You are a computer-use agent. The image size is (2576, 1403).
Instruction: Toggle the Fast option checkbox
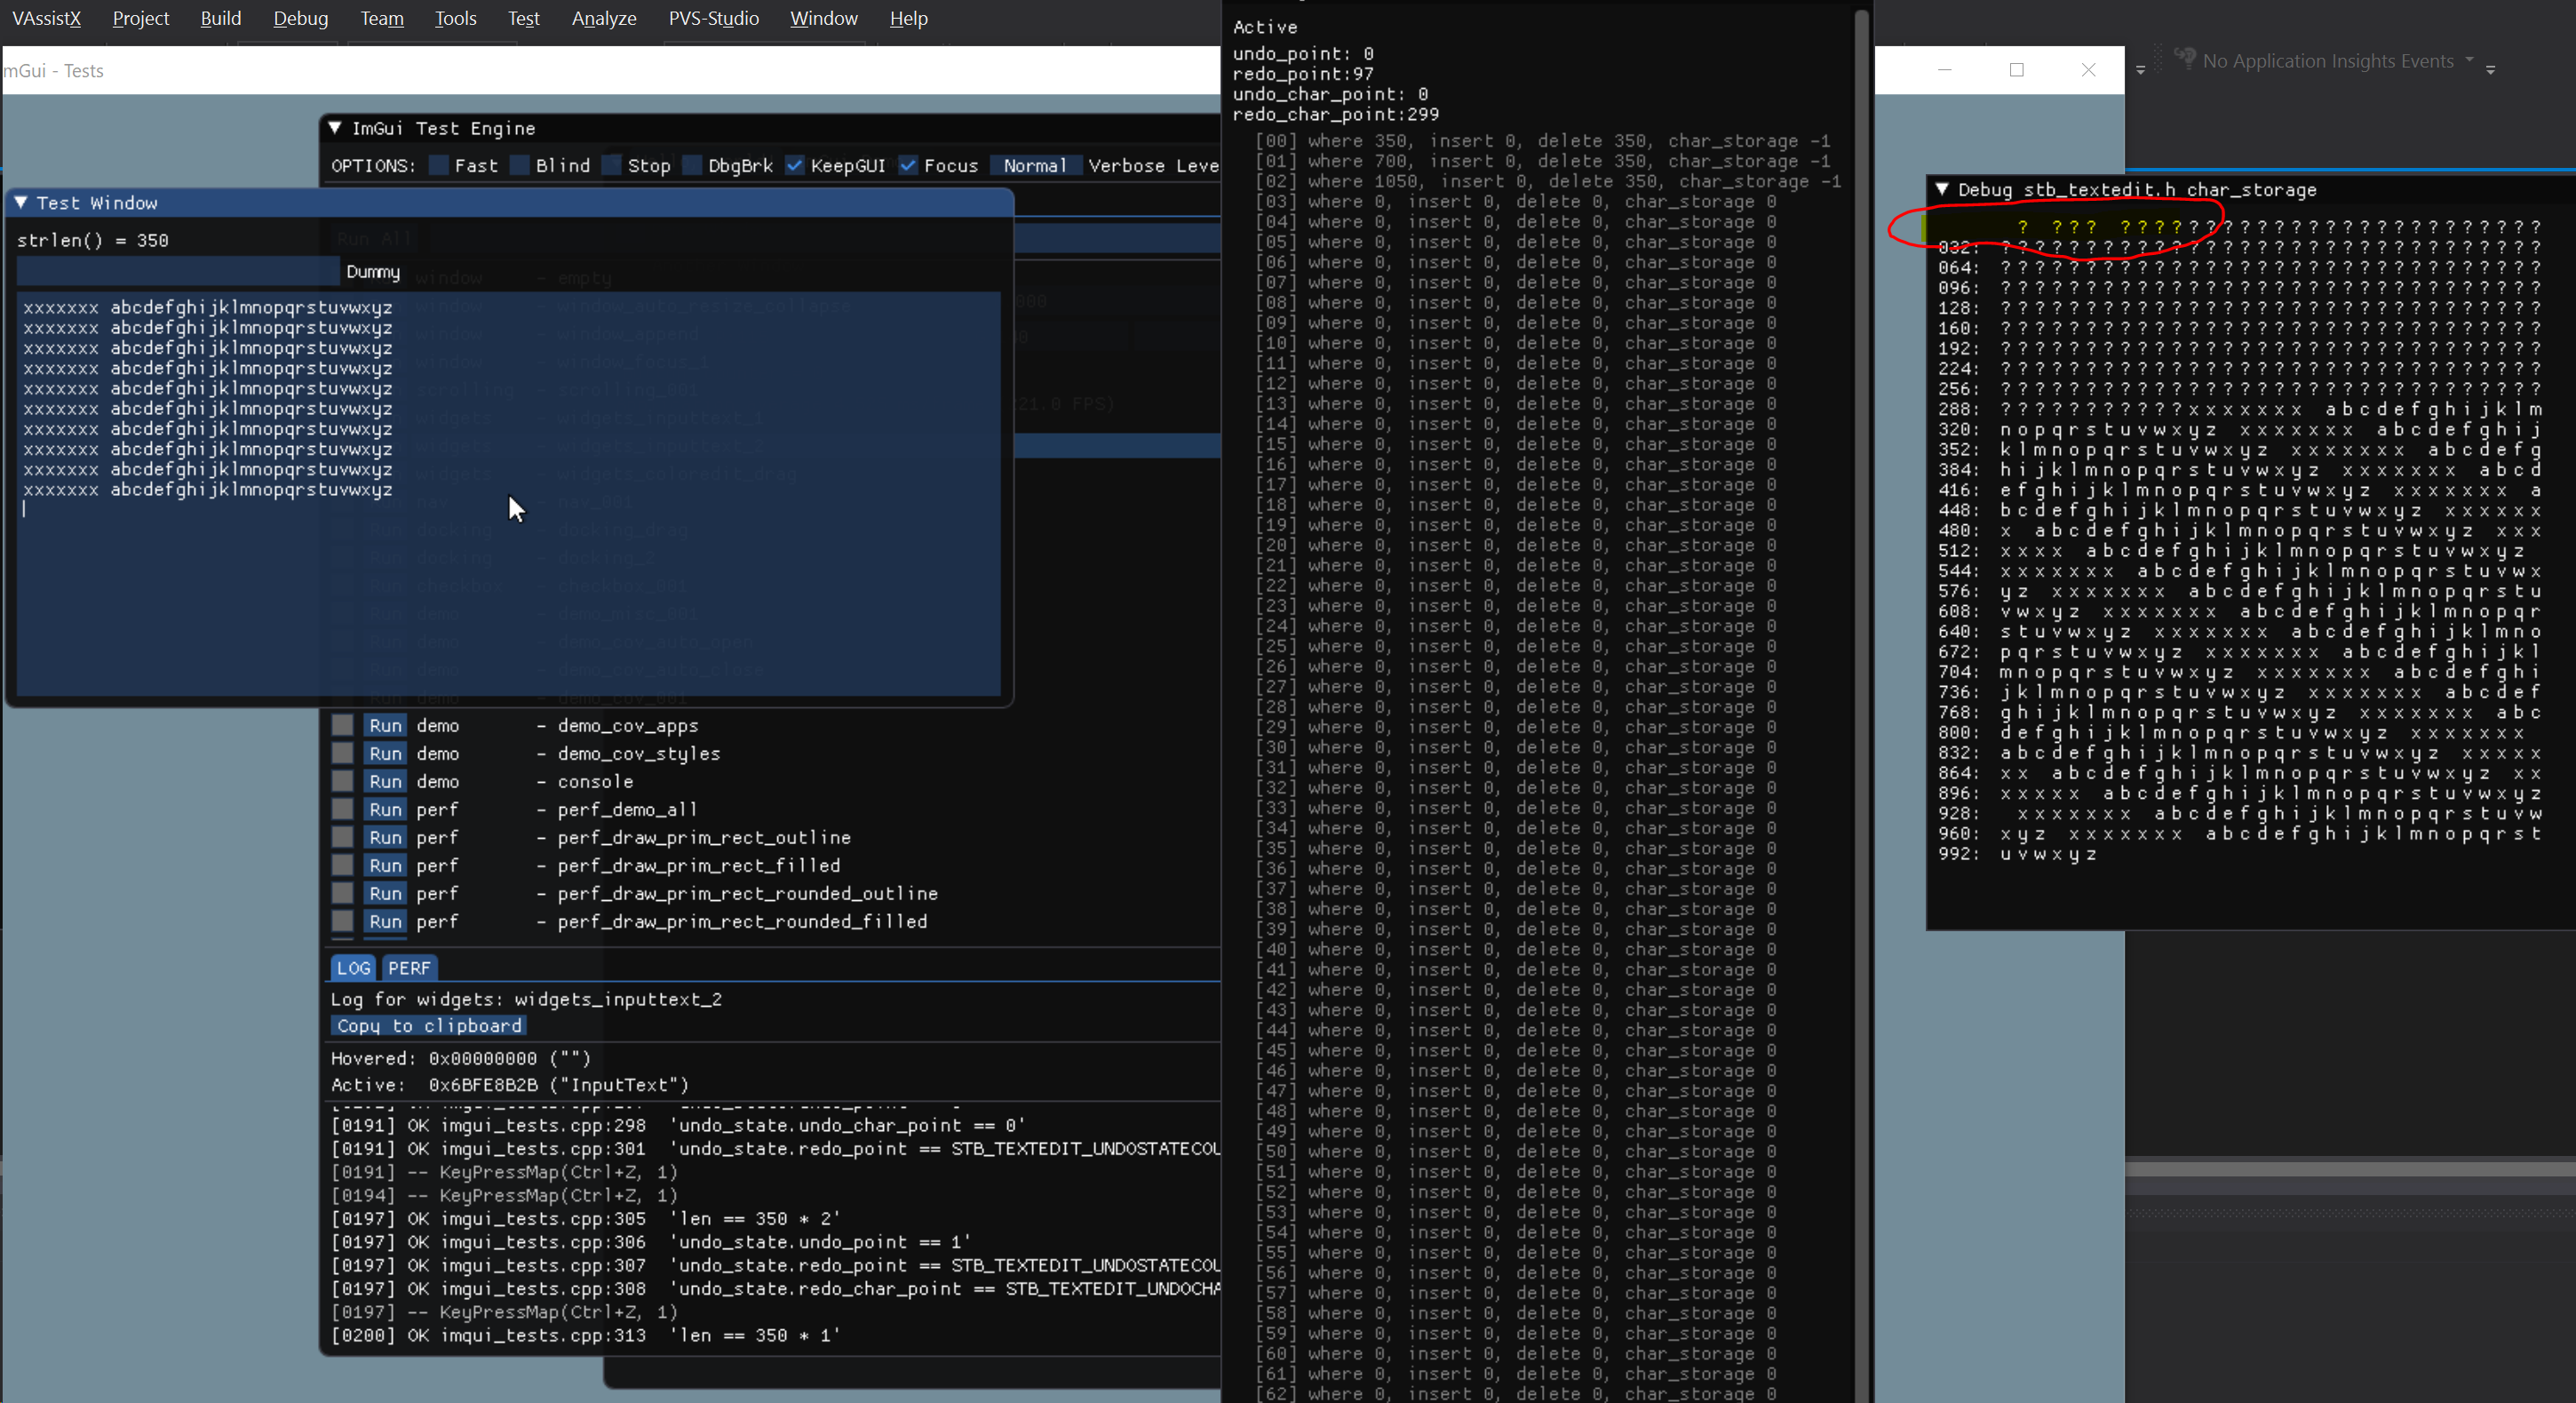[440, 165]
